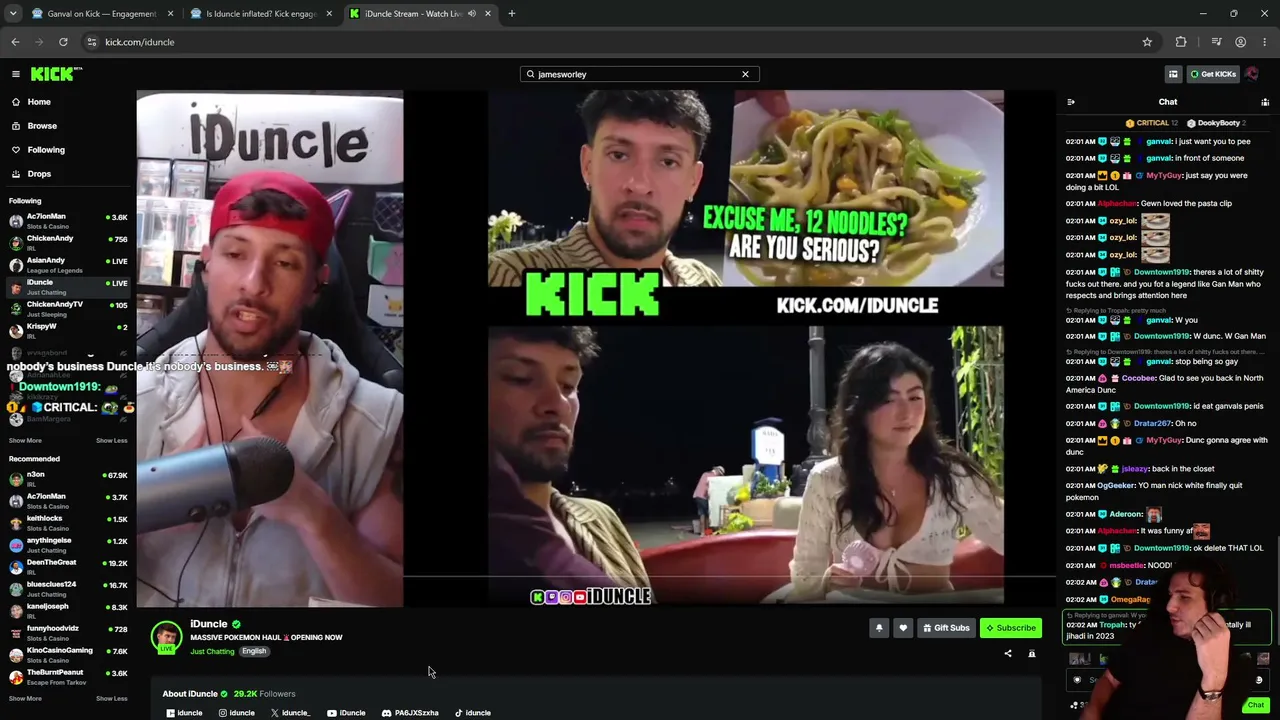Open iDuncle TikTok link
This screenshot has width=1280, height=720.
coord(473,713)
